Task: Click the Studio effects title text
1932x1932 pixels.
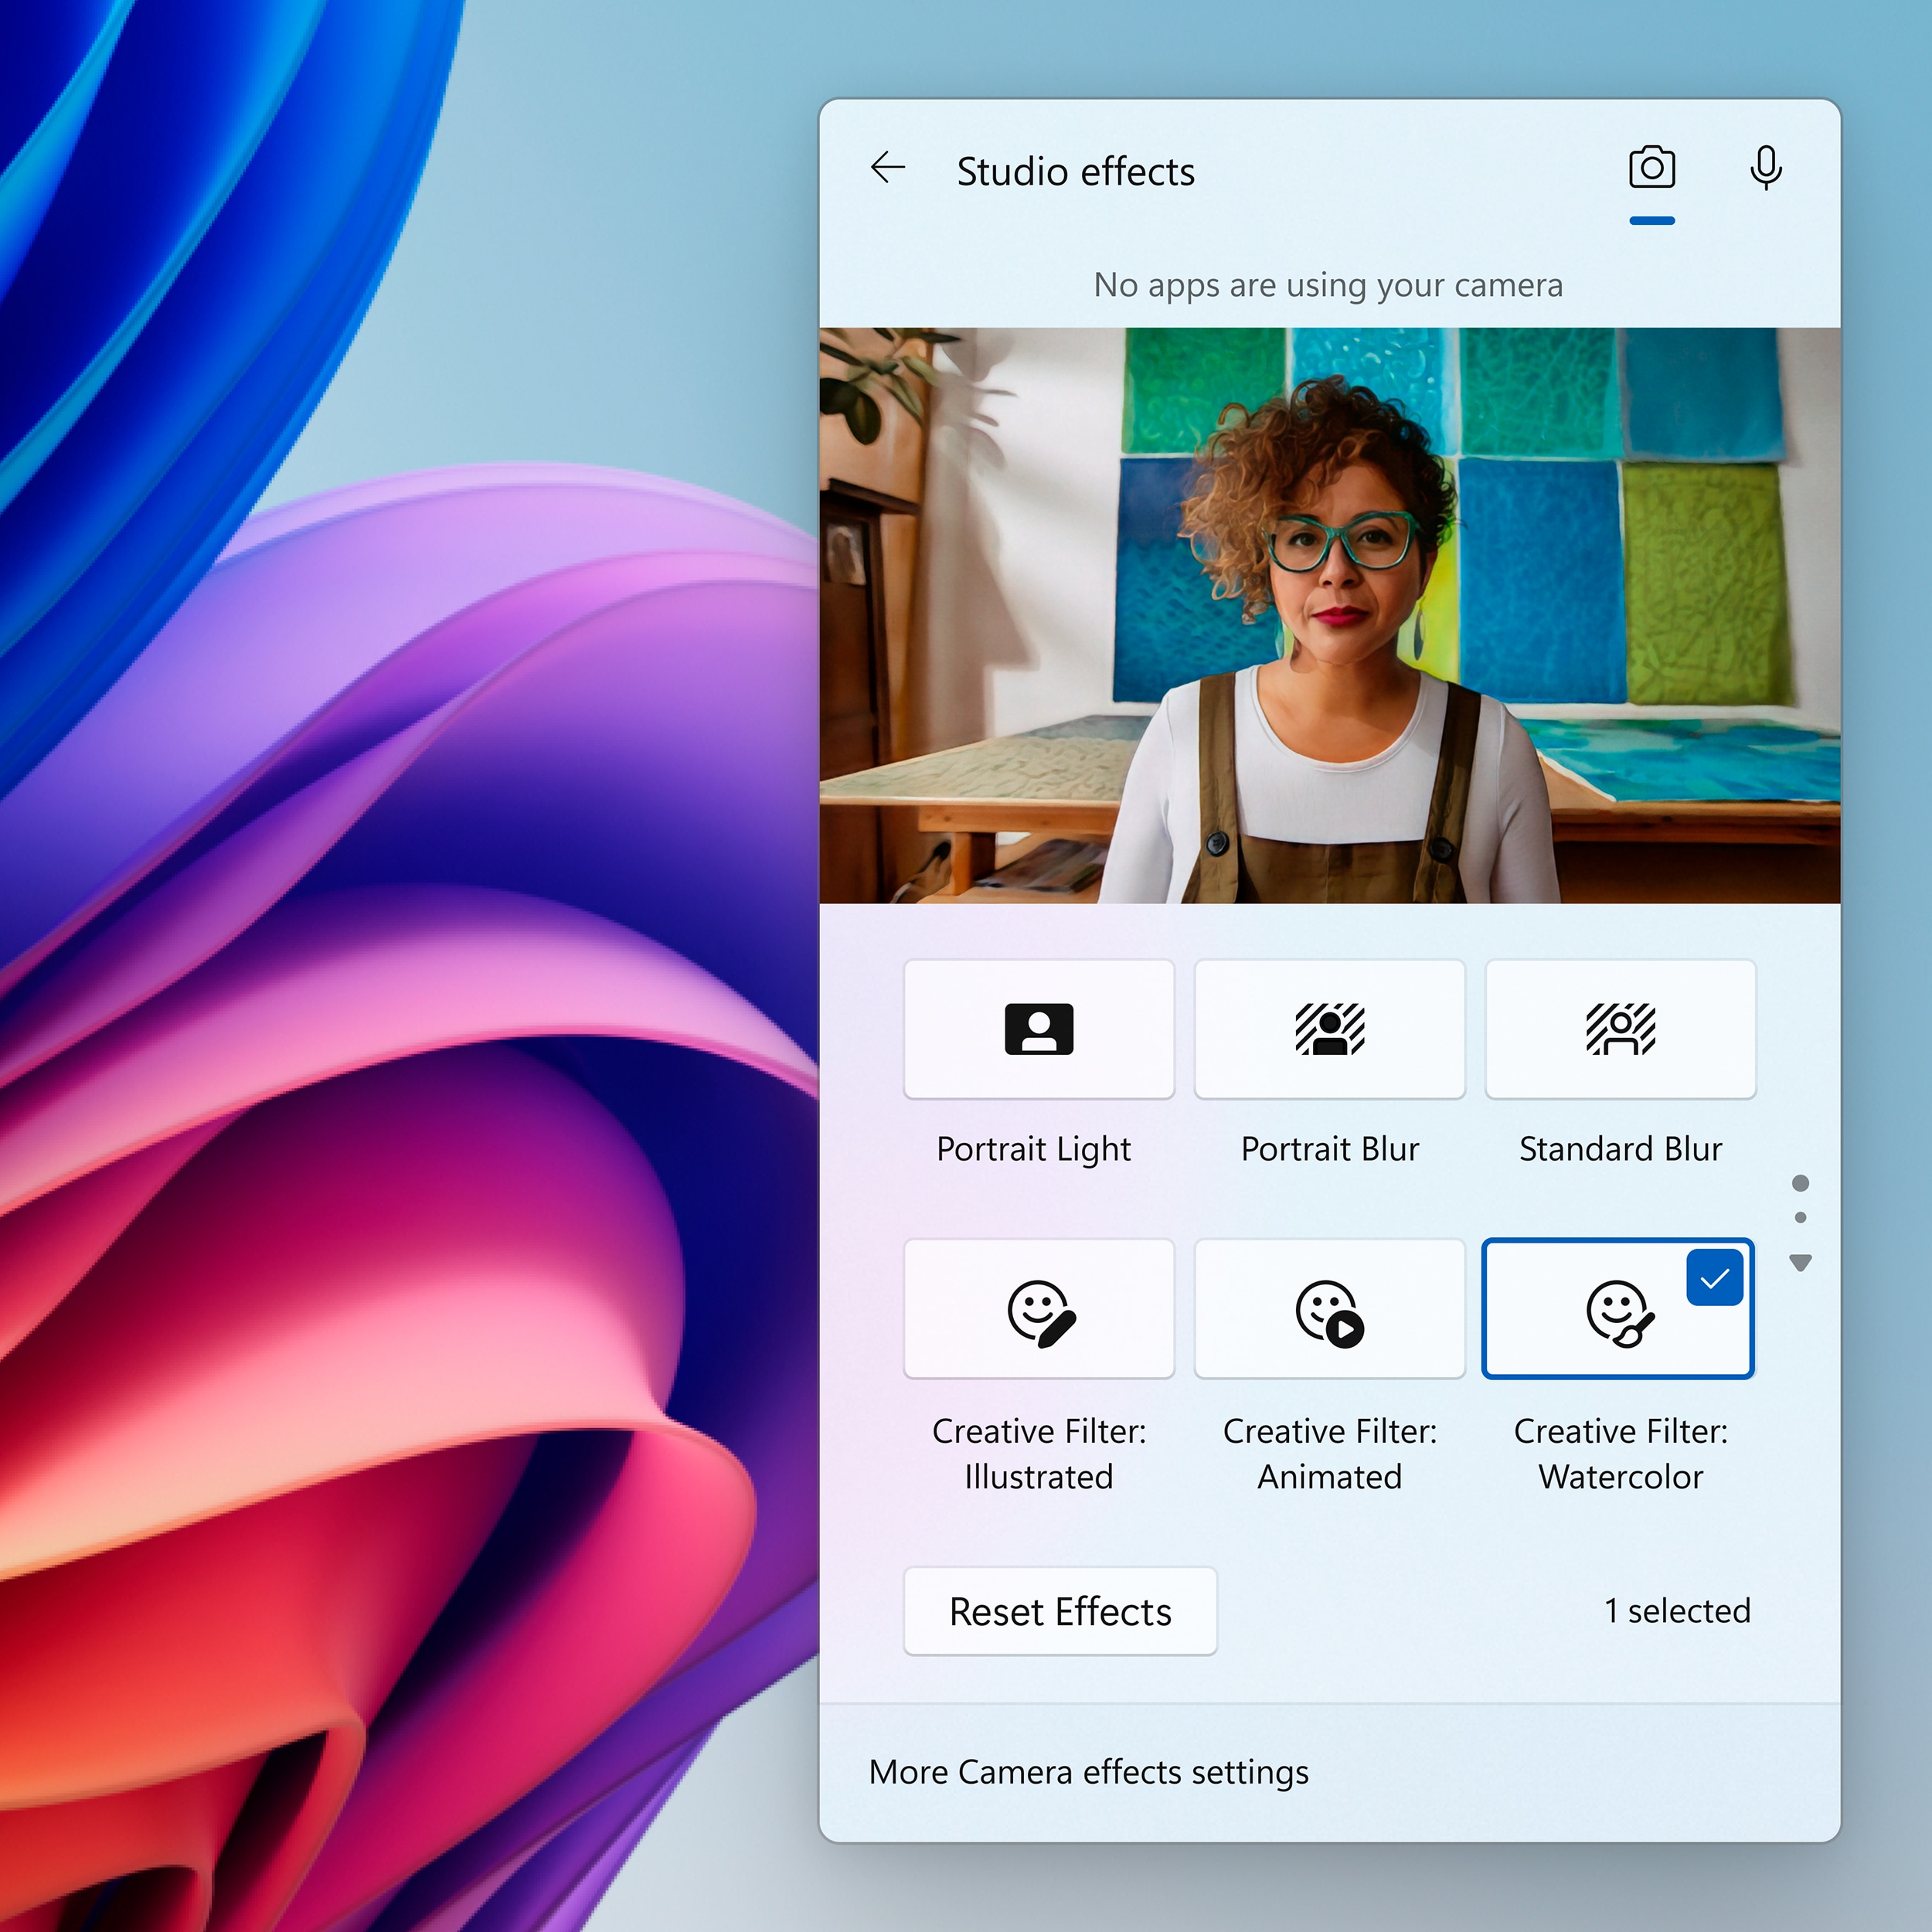Action: pyautogui.click(x=1075, y=172)
